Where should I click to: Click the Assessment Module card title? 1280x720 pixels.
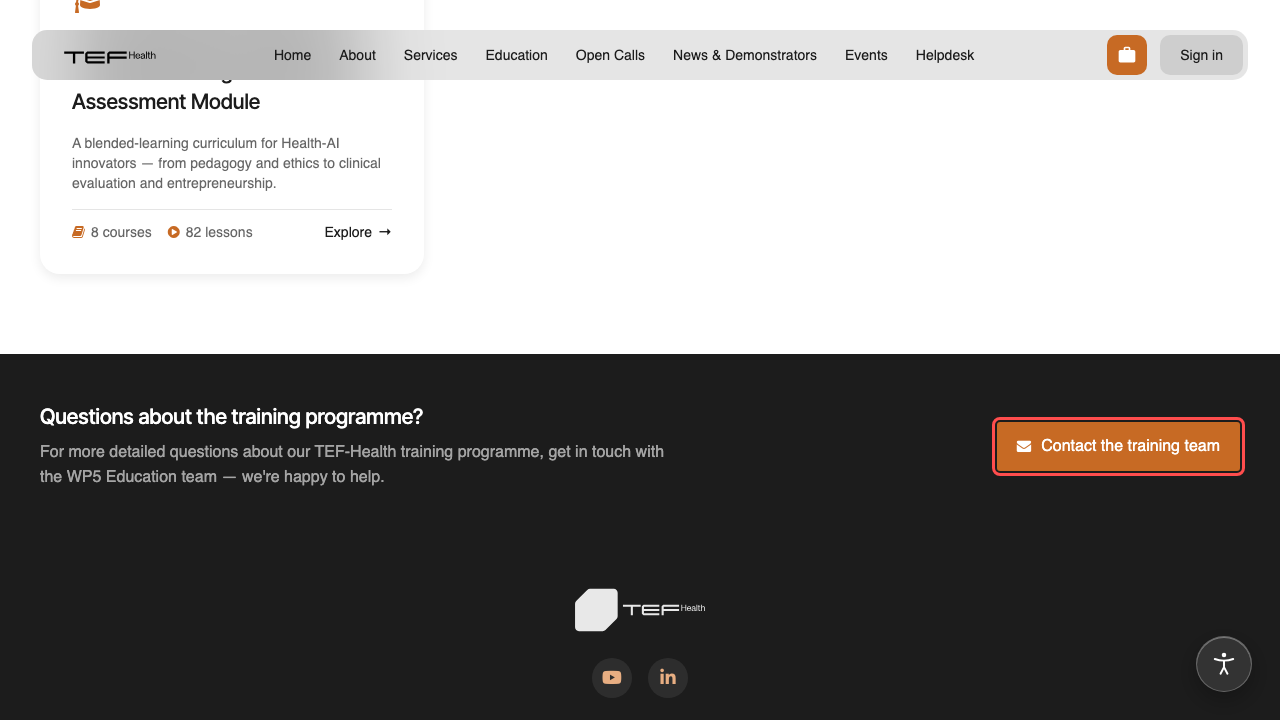point(166,101)
